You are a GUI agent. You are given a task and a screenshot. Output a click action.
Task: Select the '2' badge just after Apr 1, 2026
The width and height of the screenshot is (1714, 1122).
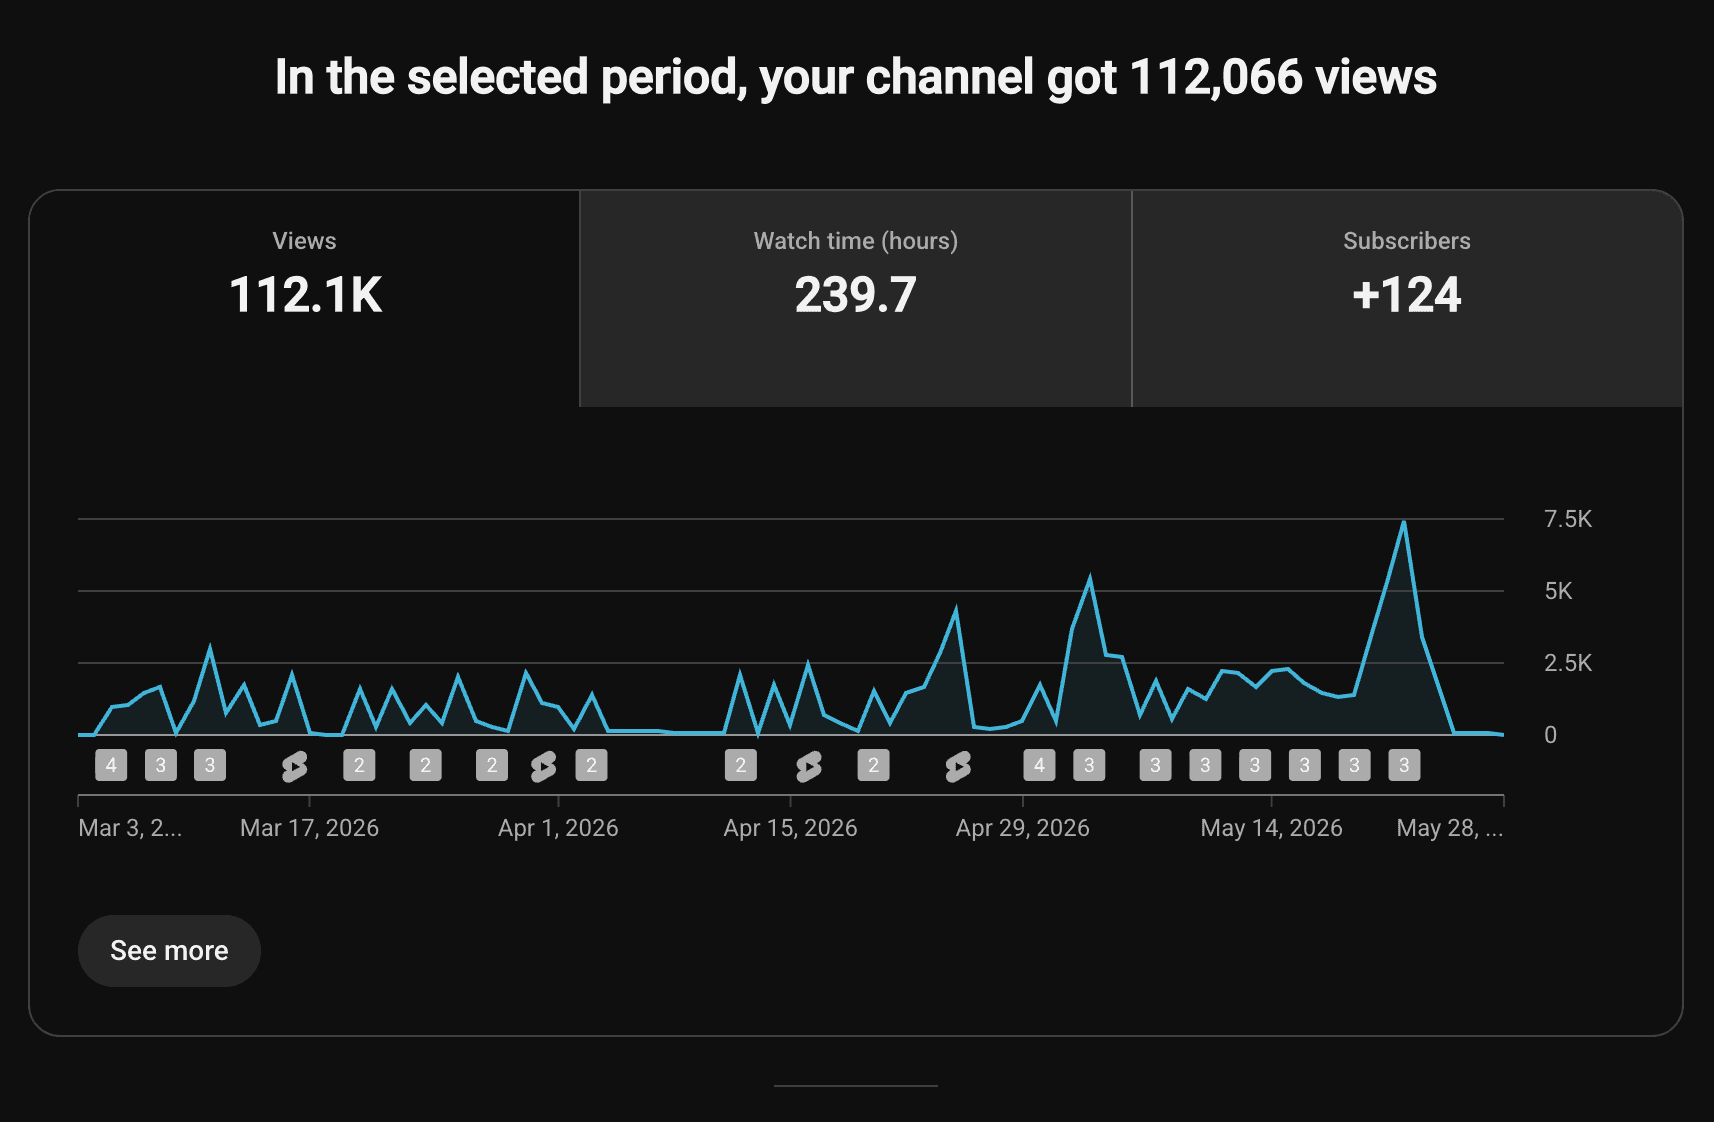tap(591, 766)
